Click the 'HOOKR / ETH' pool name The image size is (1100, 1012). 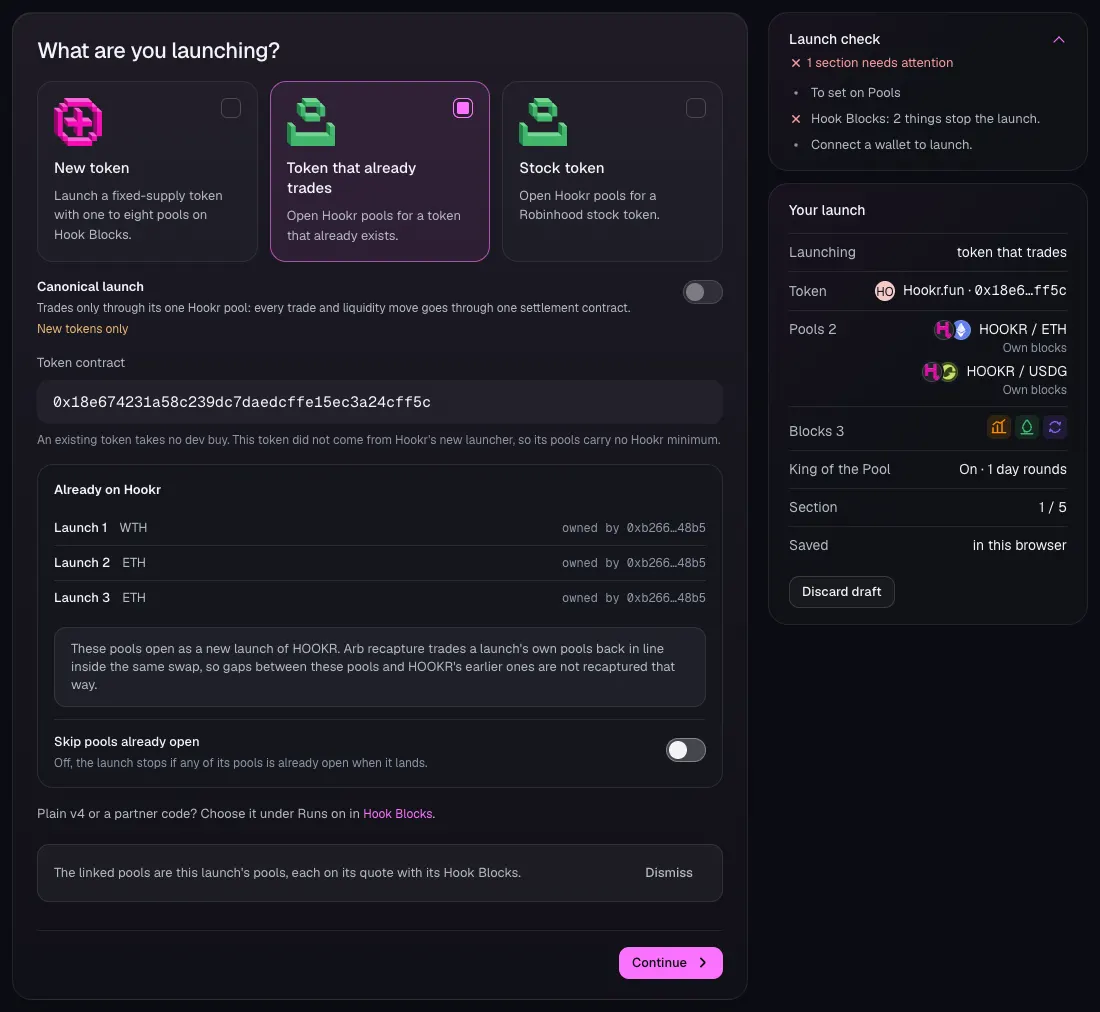[1023, 329]
